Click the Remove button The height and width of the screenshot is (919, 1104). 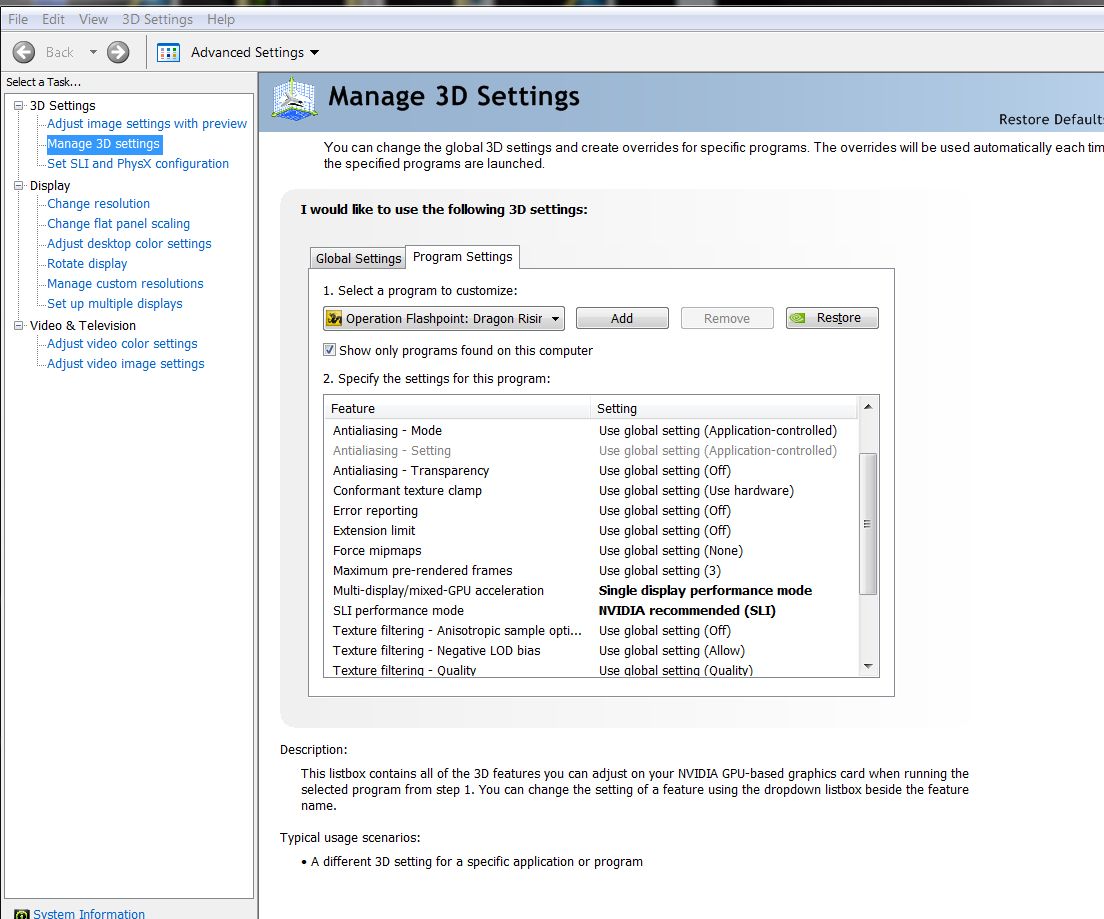point(727,318)
